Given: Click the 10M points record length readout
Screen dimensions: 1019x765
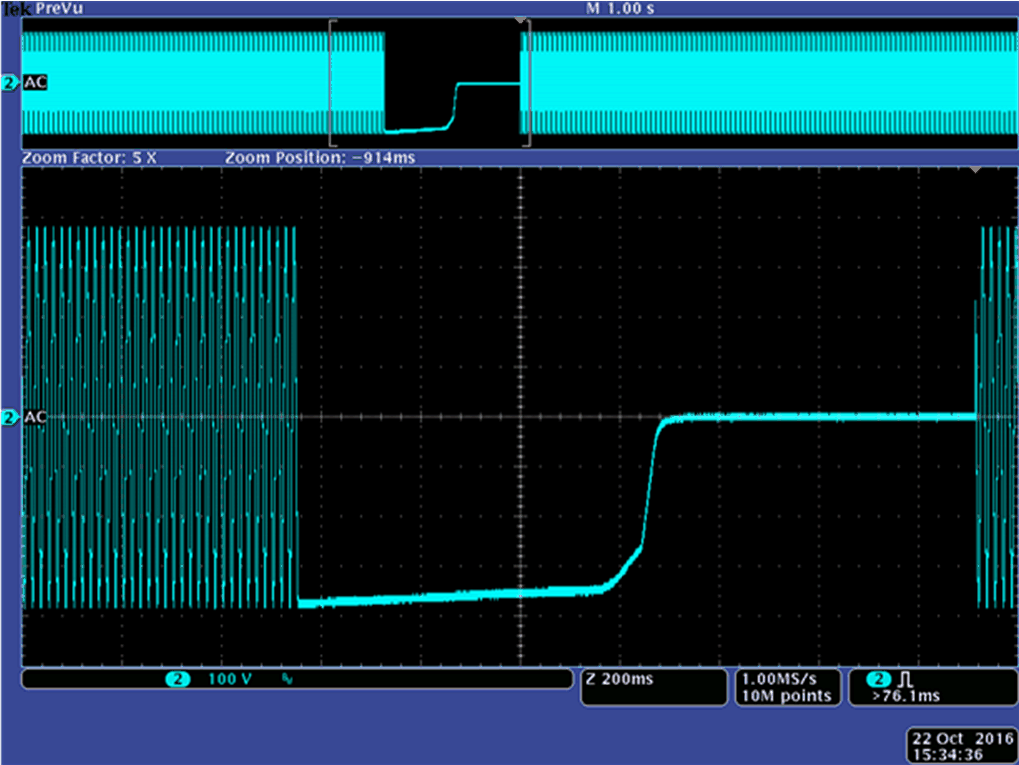Looking at the screenshot, I should 785,696.
